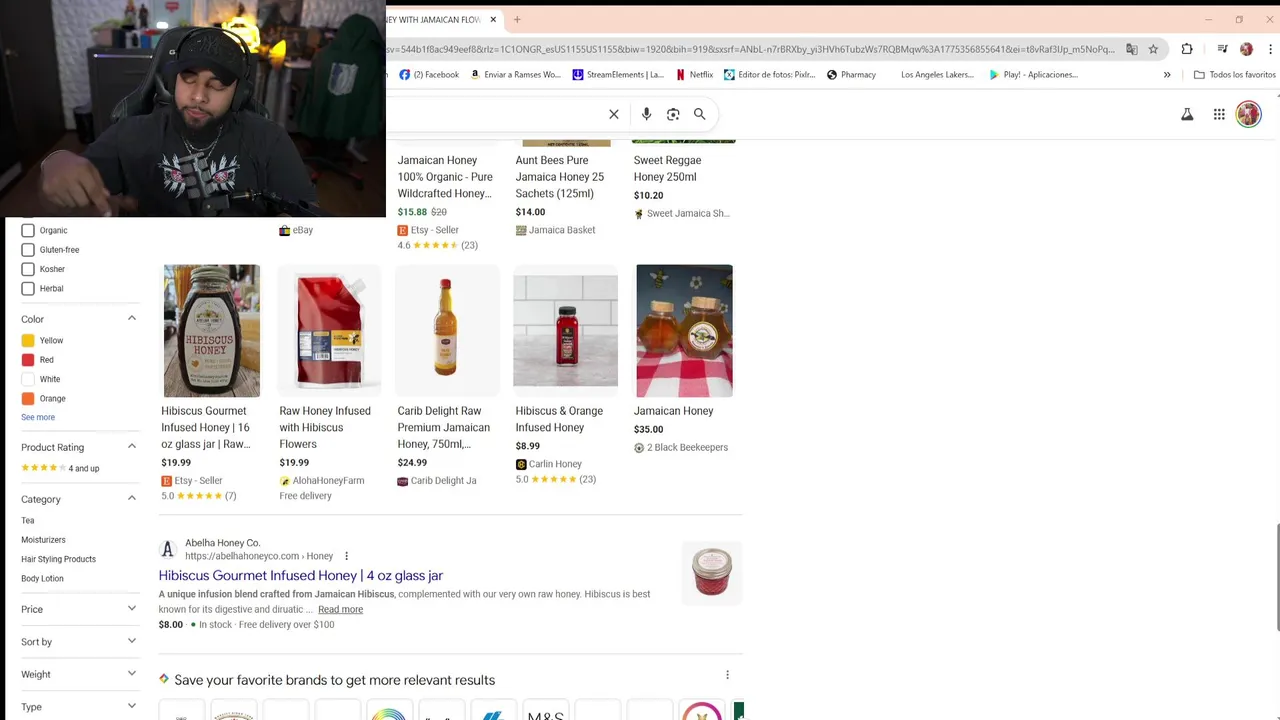Filter by Yellow color swatch
Image resolution: width=1280 pixels, height=720 pixels.
(28, 341)
